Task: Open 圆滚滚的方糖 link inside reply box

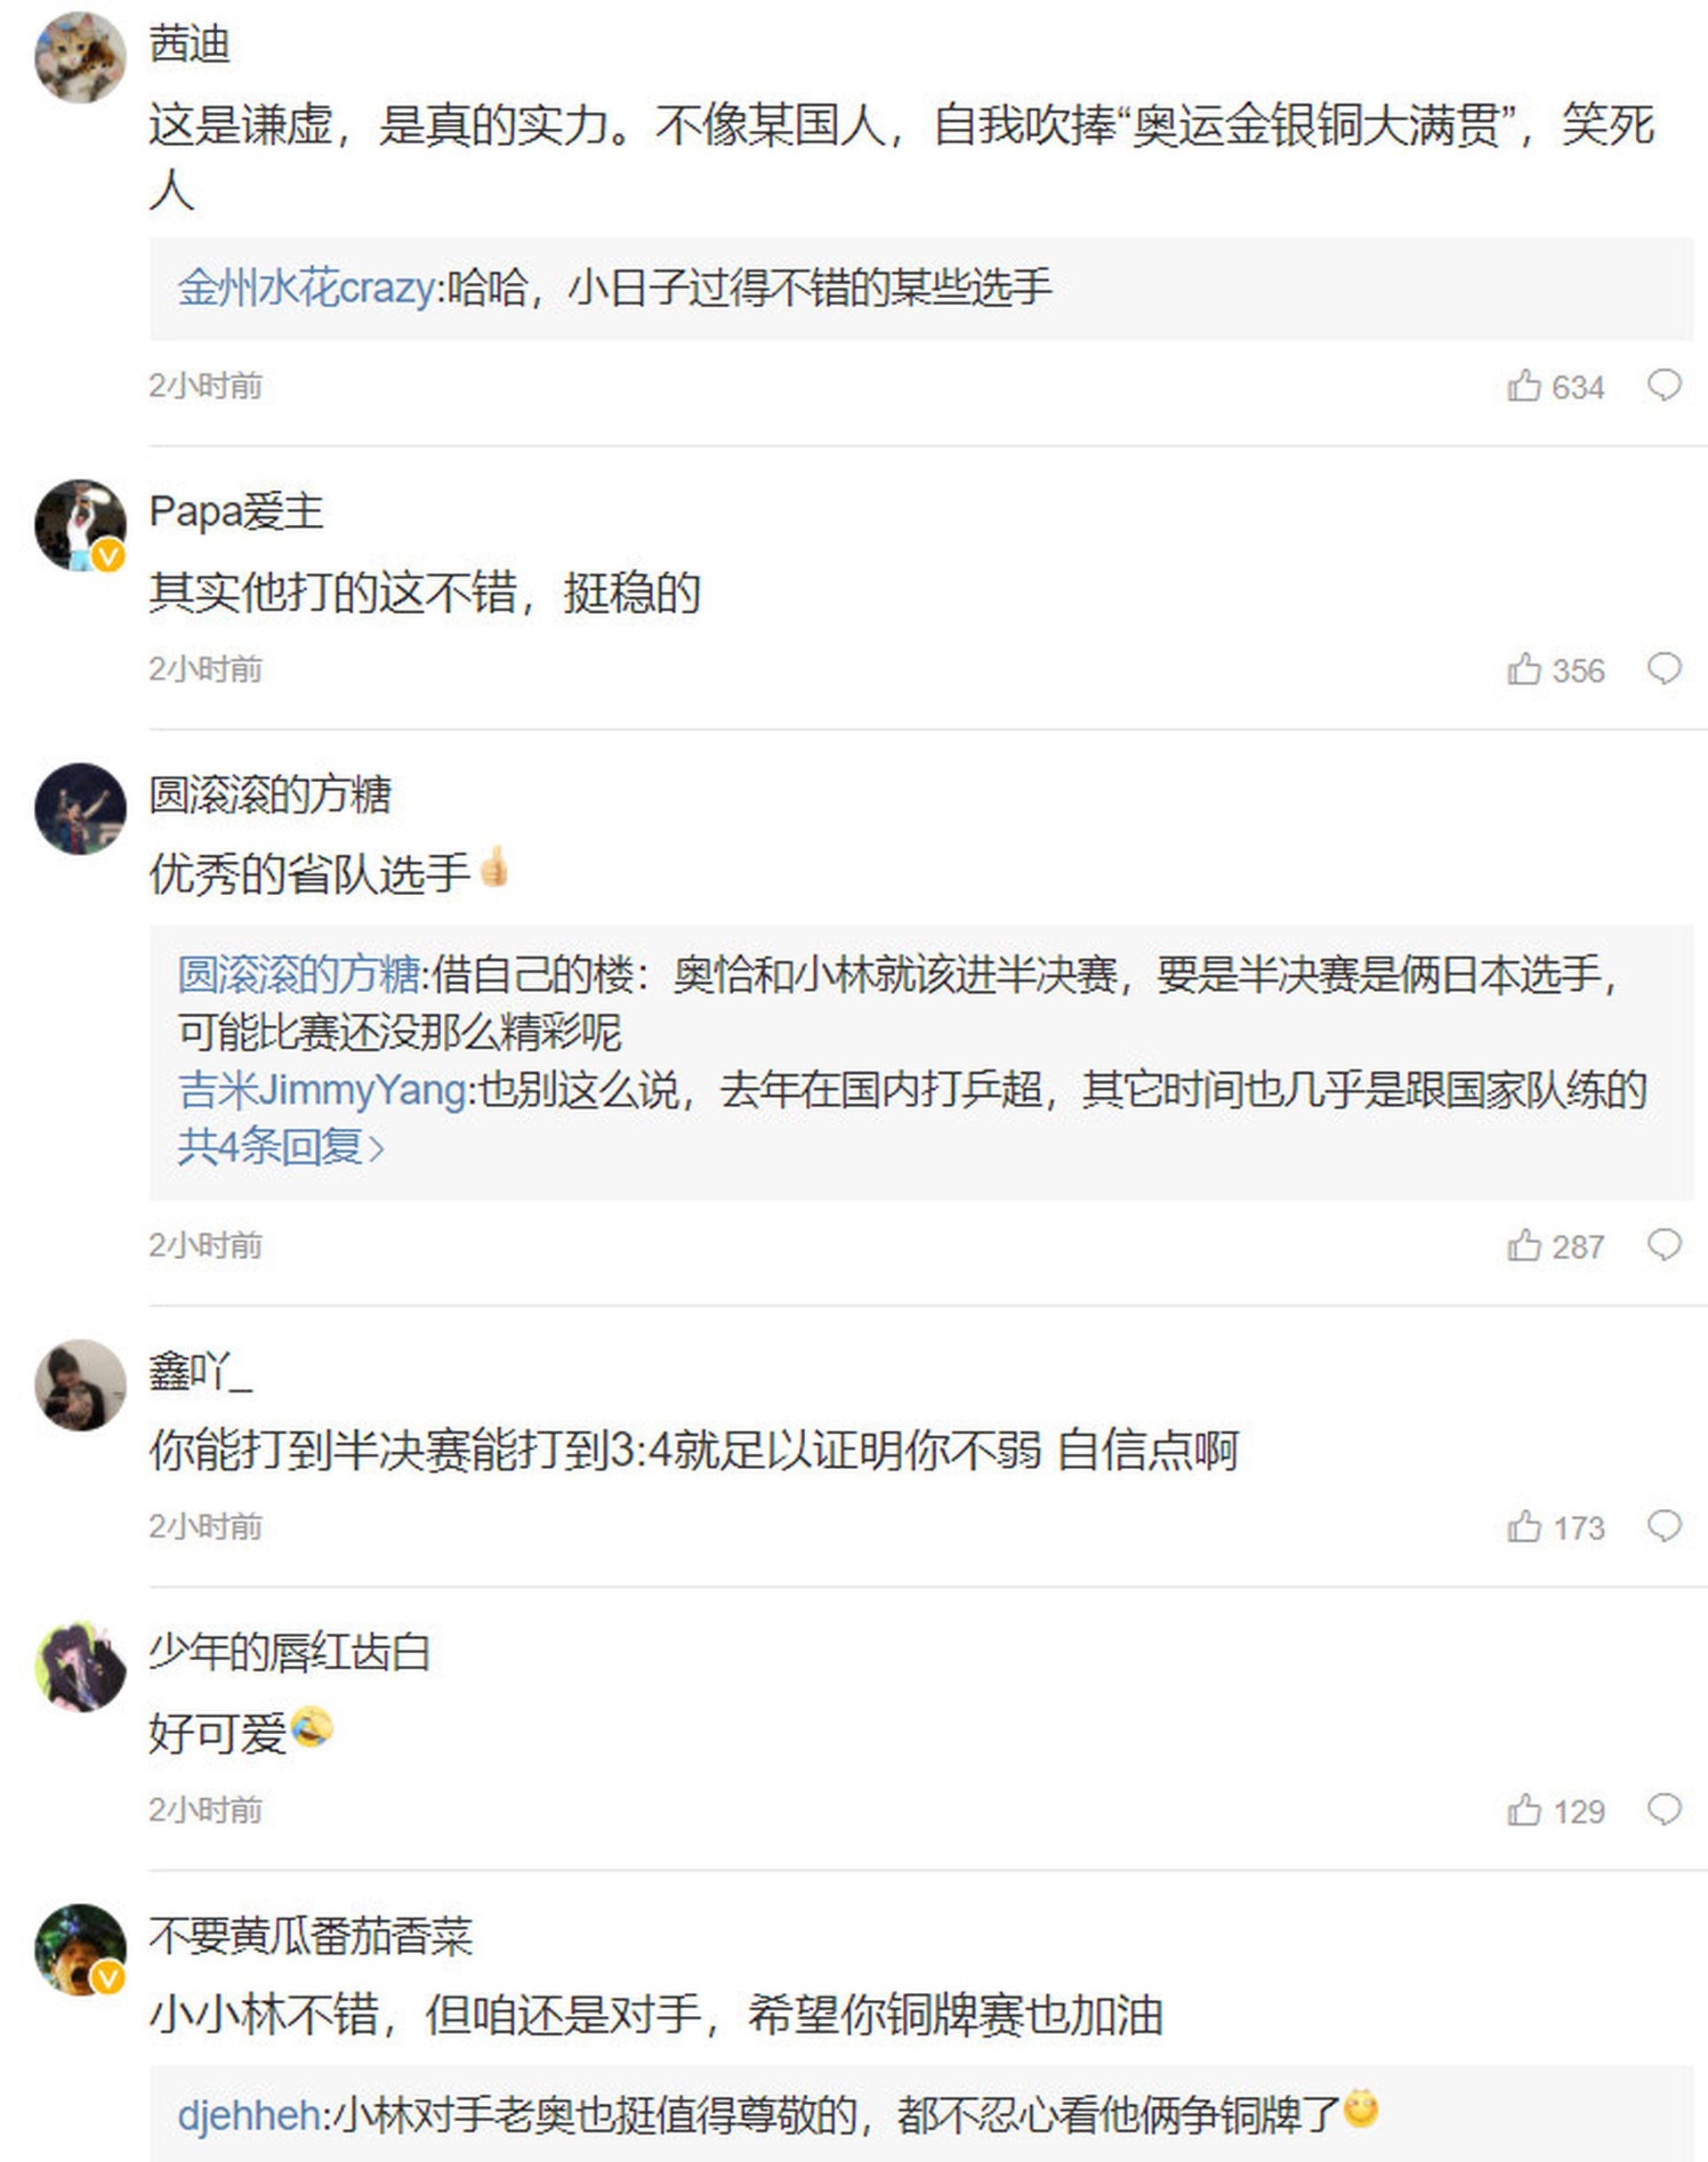Action: point(298,974)
